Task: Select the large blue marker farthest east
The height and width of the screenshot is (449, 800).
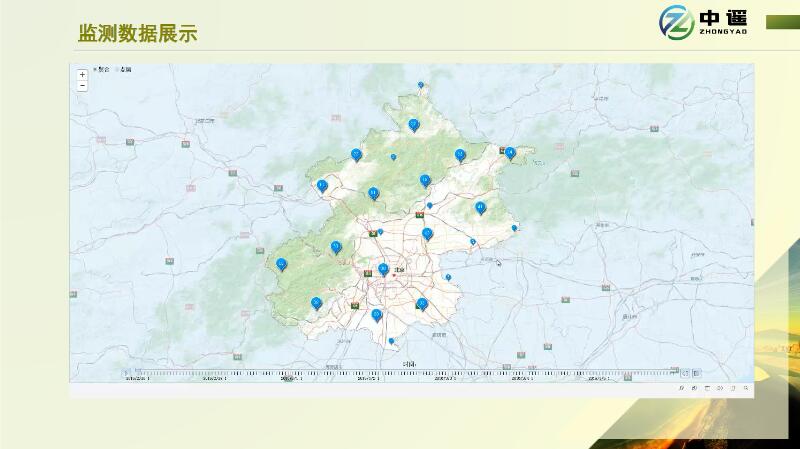Action: (x=511, y=153)
